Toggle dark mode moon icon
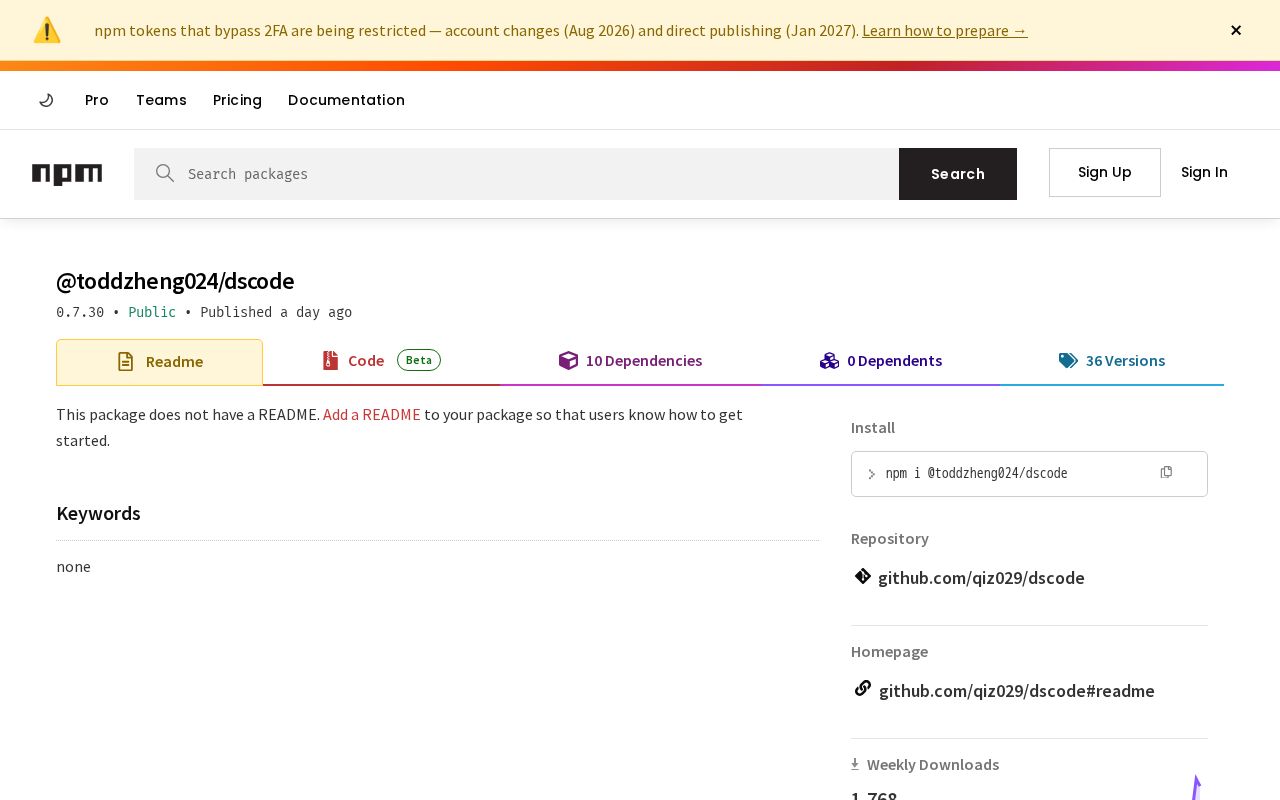 pos(46,100)
